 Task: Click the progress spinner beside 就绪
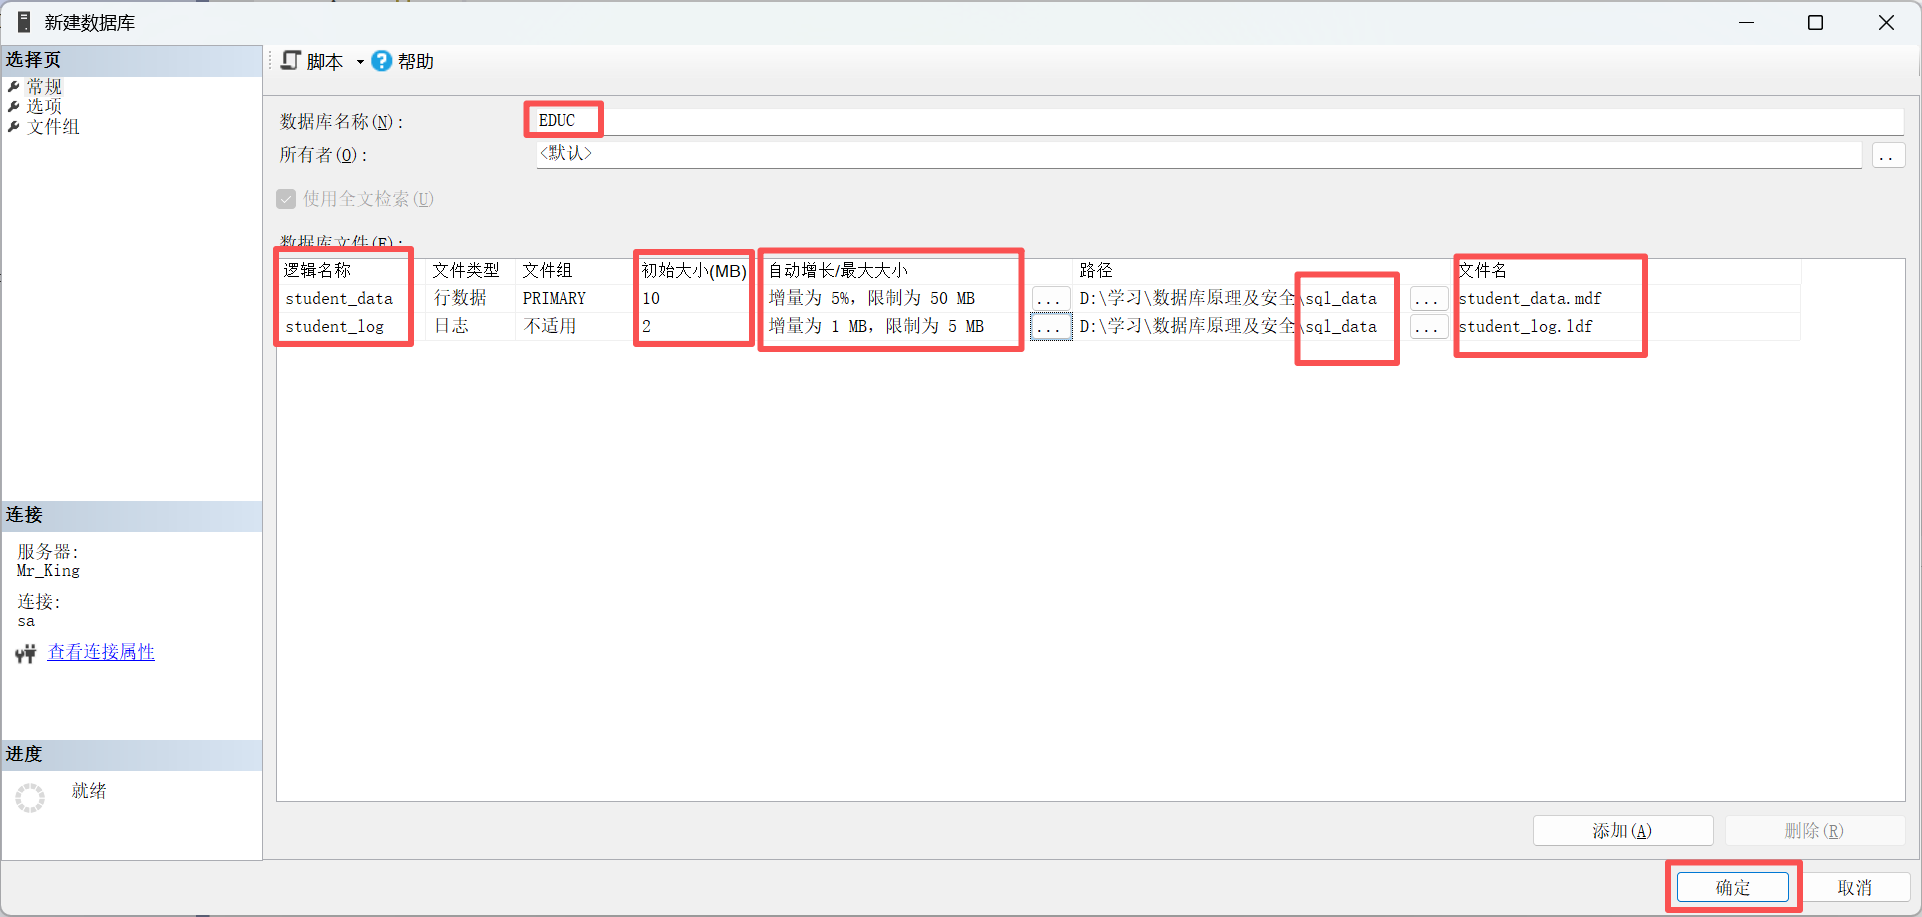30,797
